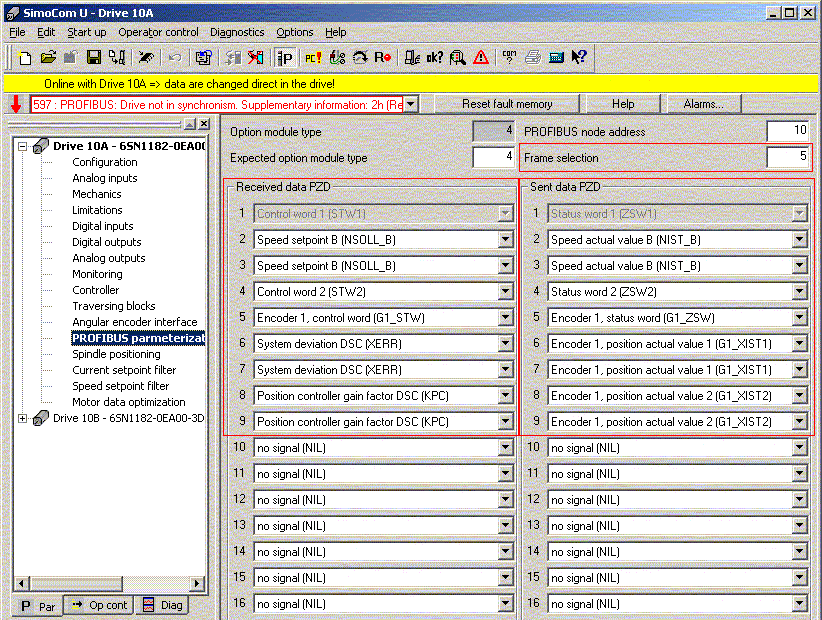Image resolution: width=822 pixels, height=620 pixels.
Task: Open the Operator control menu
Action: pos(158,32)
